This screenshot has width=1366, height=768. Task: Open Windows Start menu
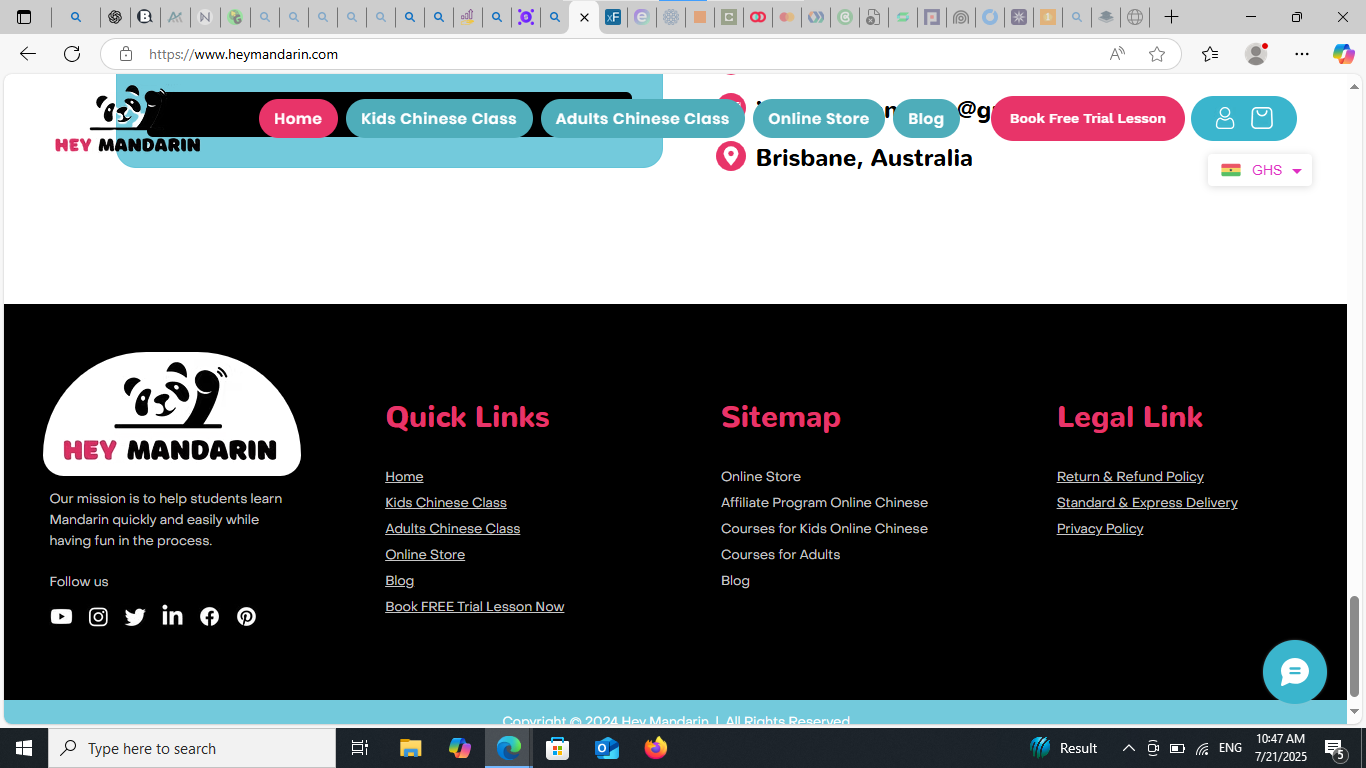(x=24, y=748)
